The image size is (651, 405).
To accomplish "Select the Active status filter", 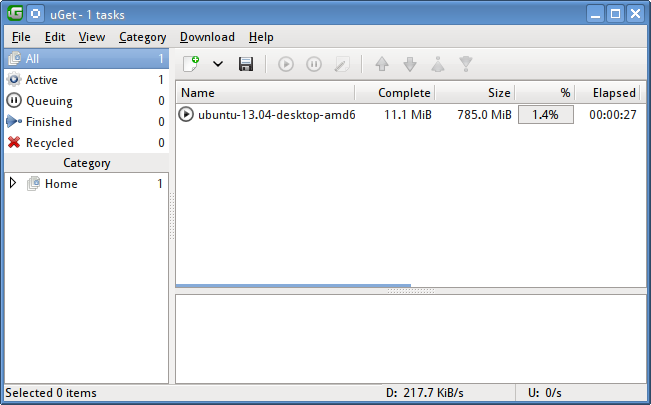I will (x=86, y=80).
